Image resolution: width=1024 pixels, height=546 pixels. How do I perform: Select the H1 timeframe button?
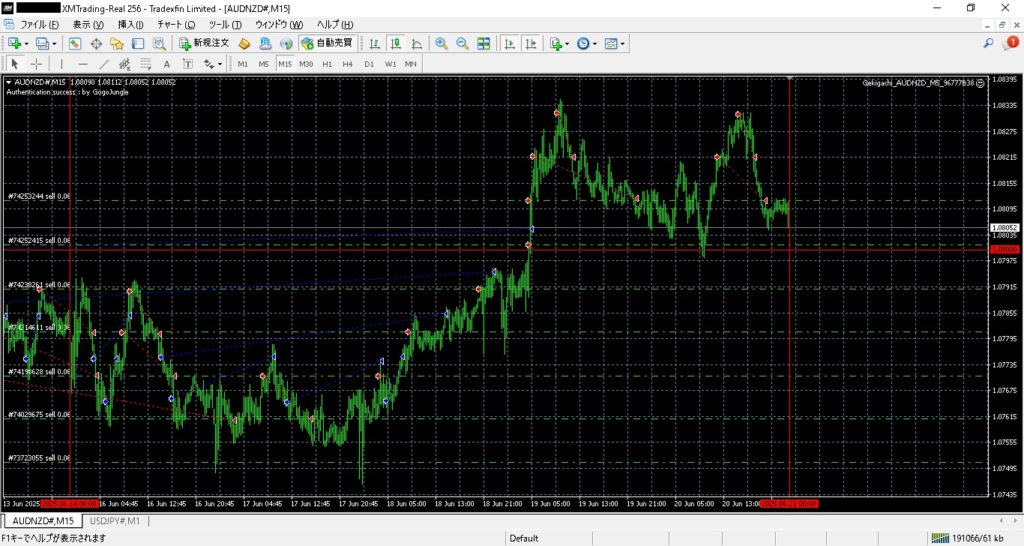point(327,64)
